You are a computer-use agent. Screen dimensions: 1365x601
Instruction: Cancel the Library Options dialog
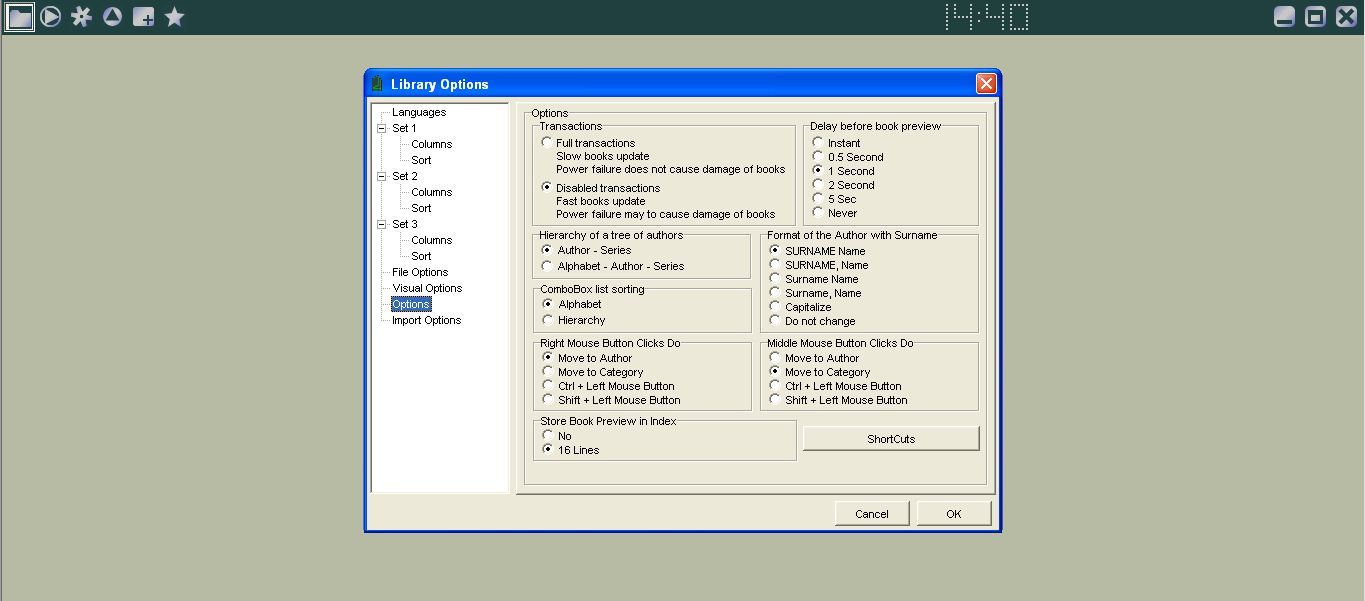coord(872,514)
